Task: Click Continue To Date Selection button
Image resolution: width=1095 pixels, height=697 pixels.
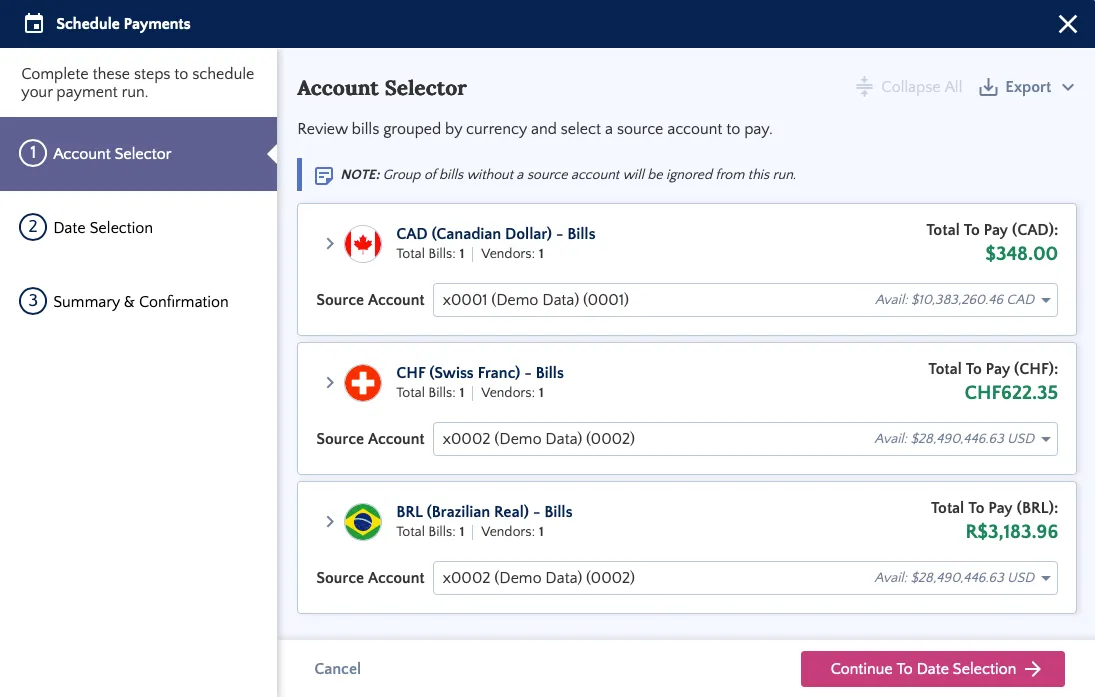Action: click(932, 668)
